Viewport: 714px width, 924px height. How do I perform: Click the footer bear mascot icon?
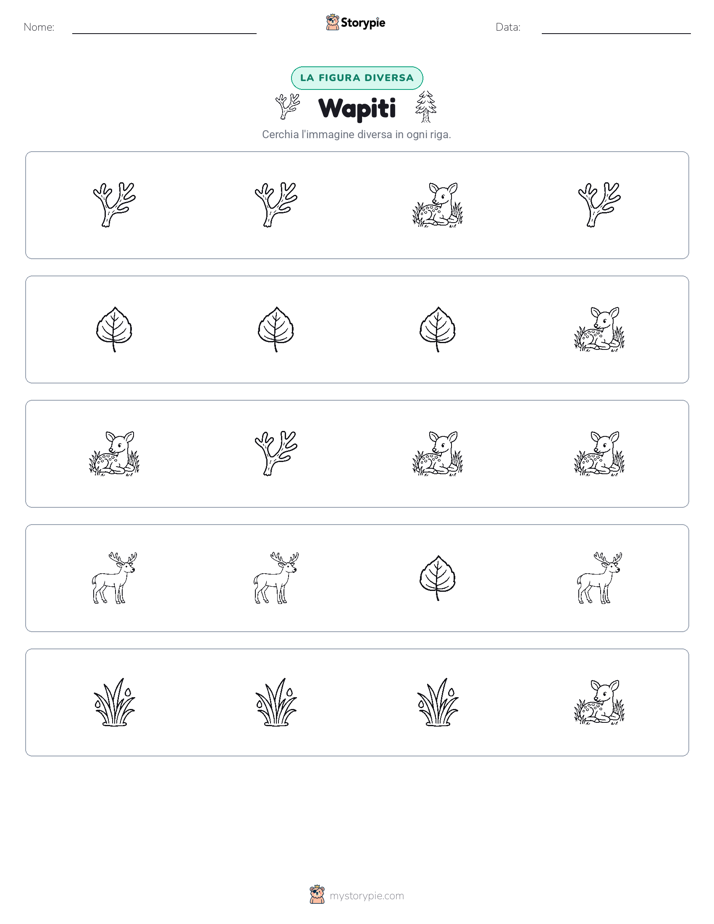point(317,895)
